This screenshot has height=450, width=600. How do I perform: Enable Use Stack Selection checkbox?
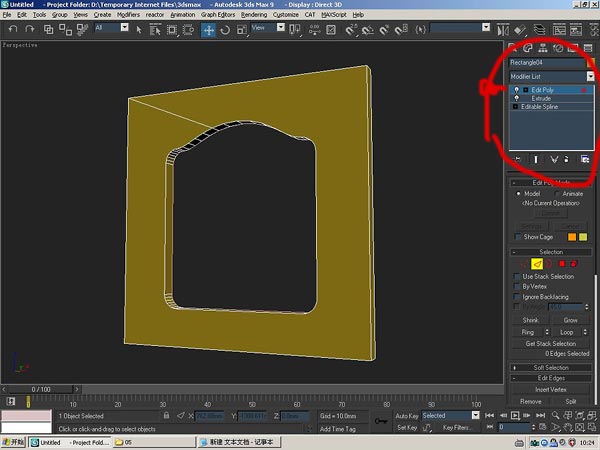[517, 276]
